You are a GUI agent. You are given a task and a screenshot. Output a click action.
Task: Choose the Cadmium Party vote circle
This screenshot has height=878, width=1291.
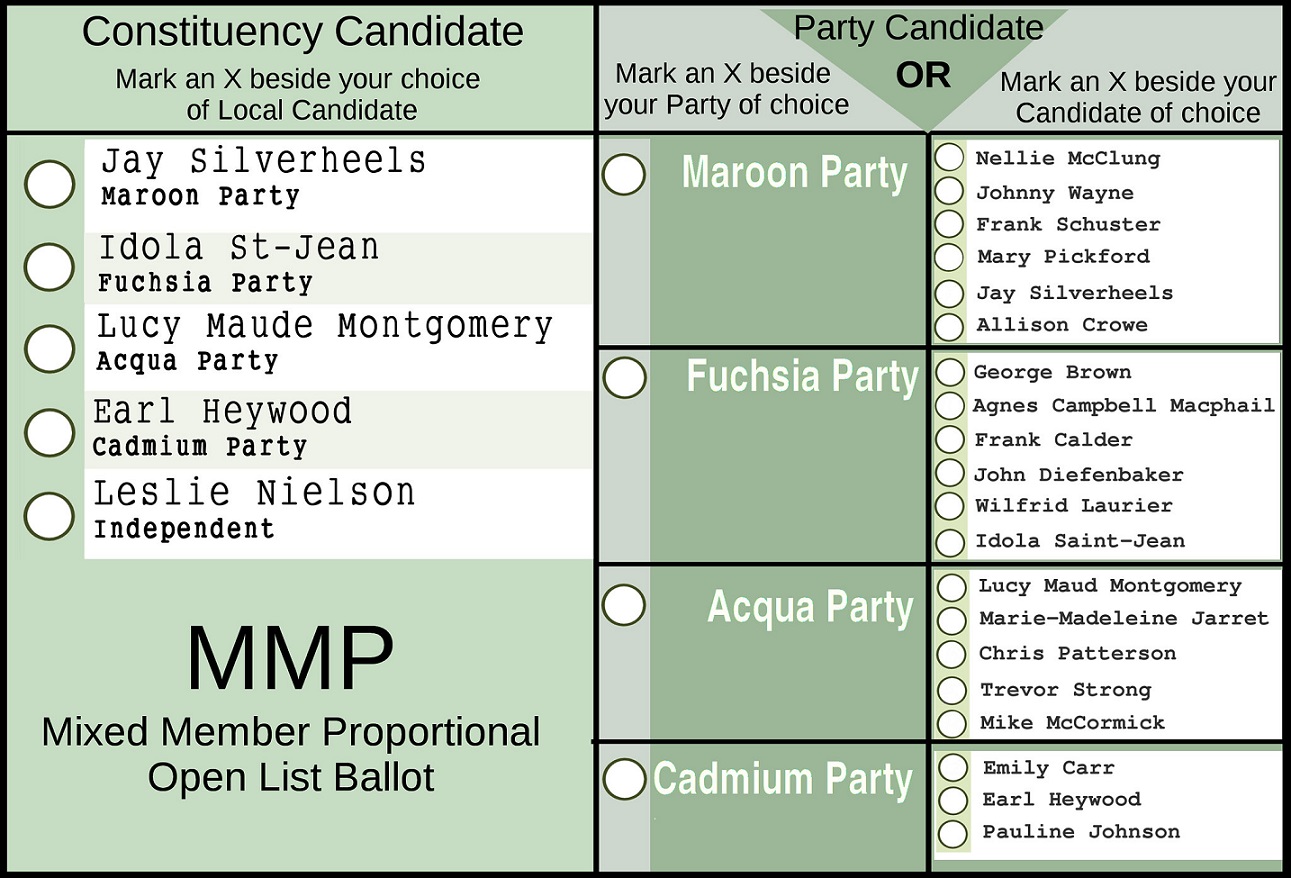625,780
